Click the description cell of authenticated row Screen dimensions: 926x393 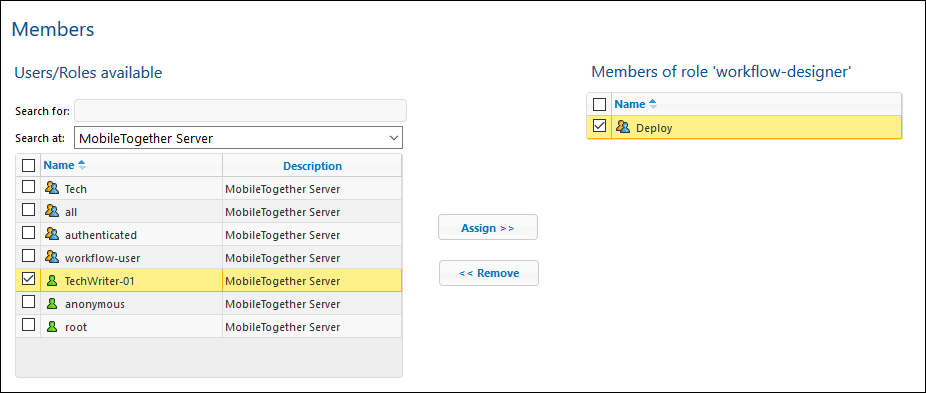pos(312,235)
